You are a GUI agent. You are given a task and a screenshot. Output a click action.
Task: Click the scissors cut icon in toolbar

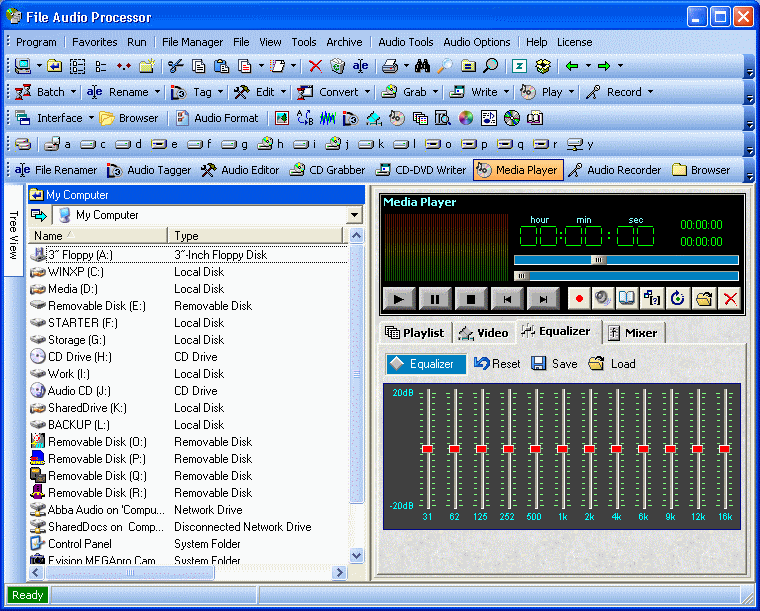click(176, 66)
